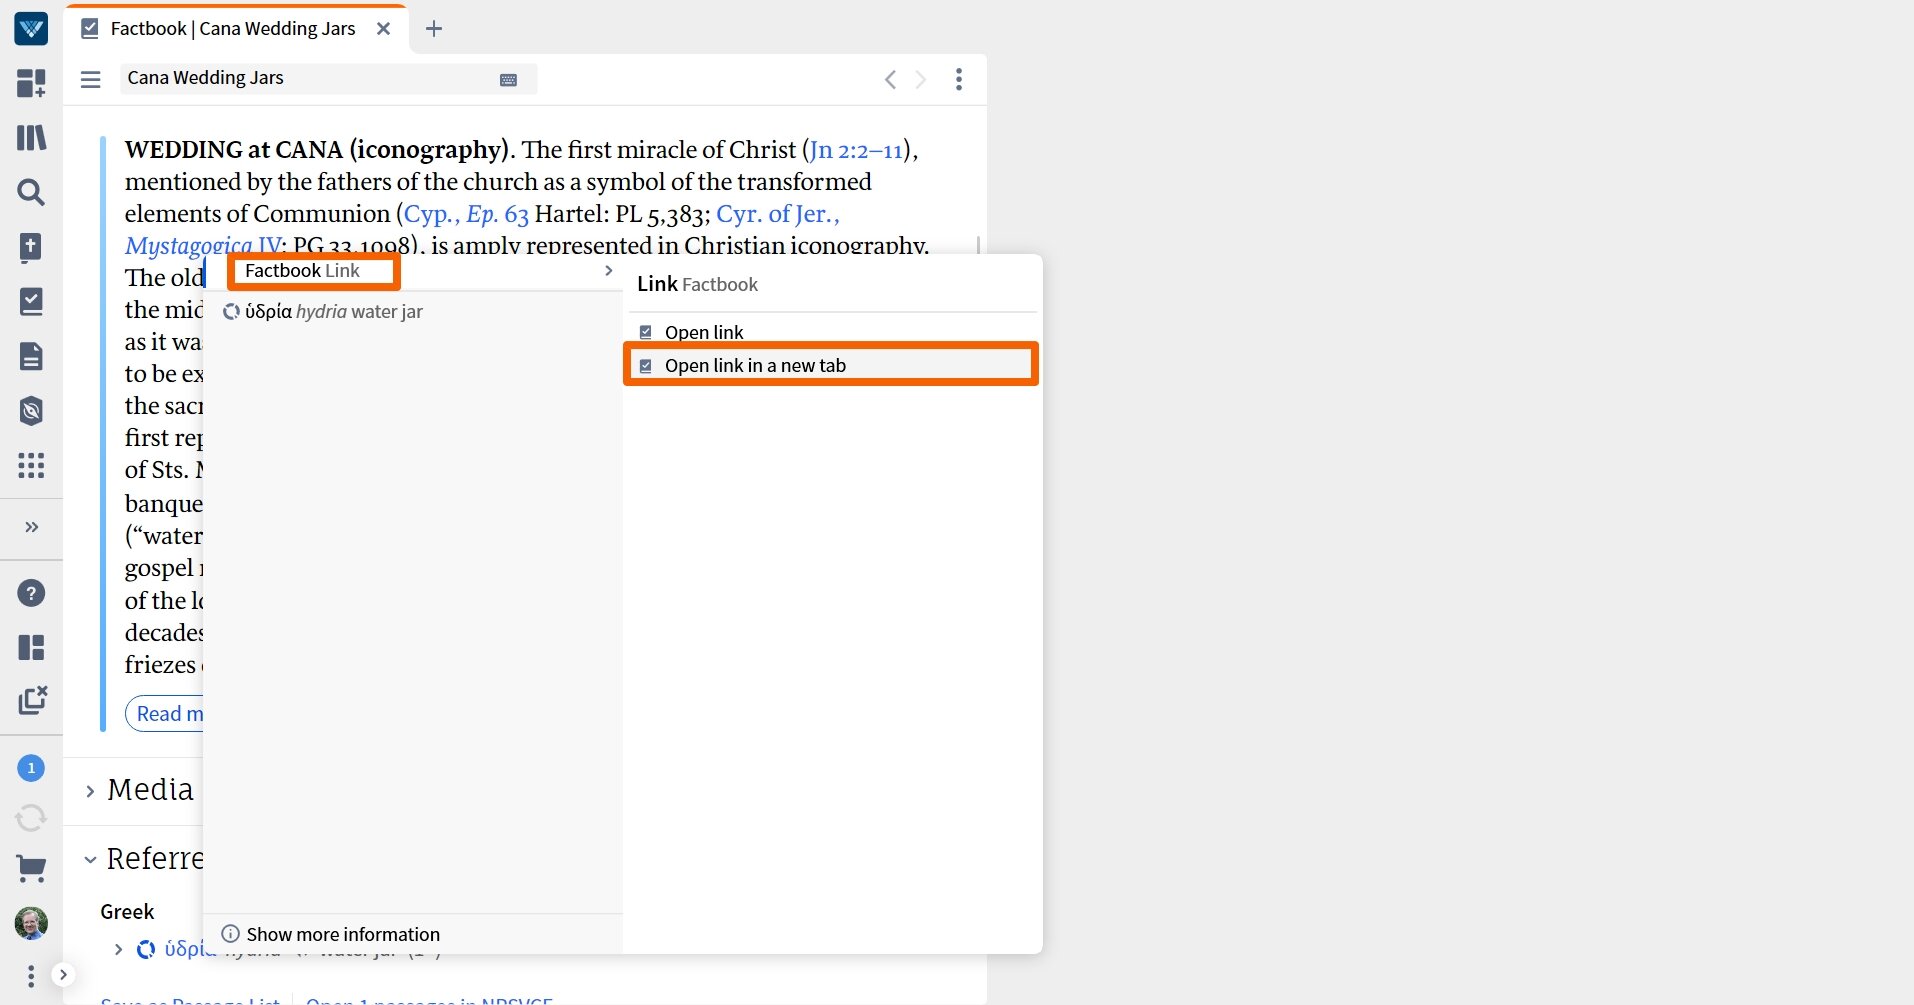Open the Factbook hamburger menu
The image size is (1914, 1005).
click(x=91, y=79)
